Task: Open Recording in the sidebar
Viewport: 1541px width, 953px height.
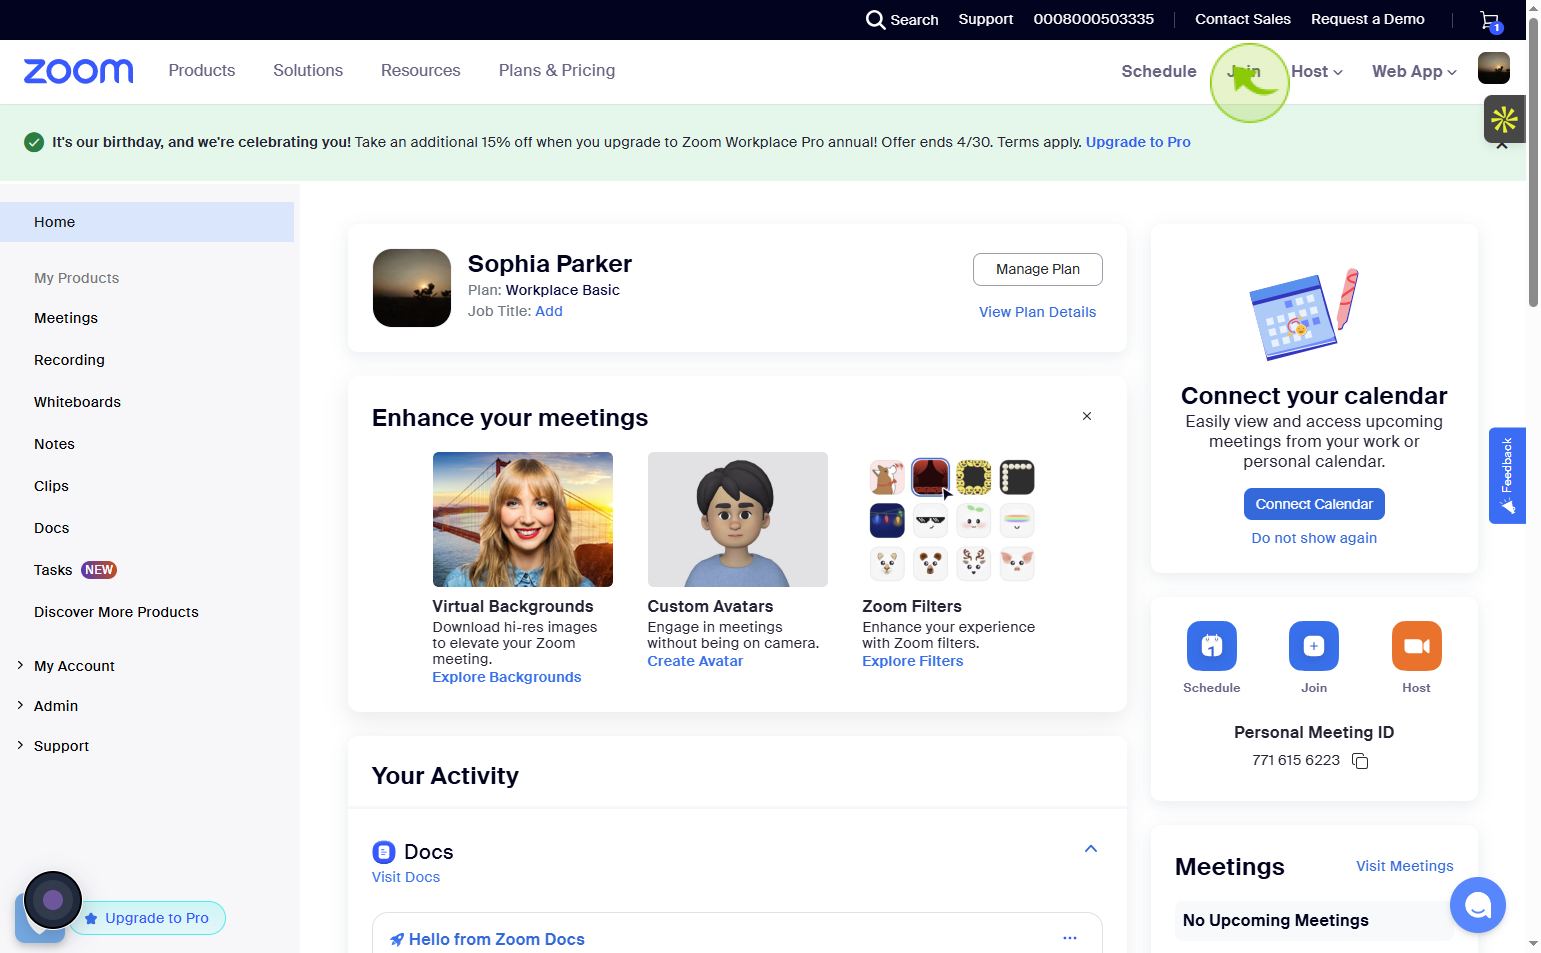Action: 69,360
